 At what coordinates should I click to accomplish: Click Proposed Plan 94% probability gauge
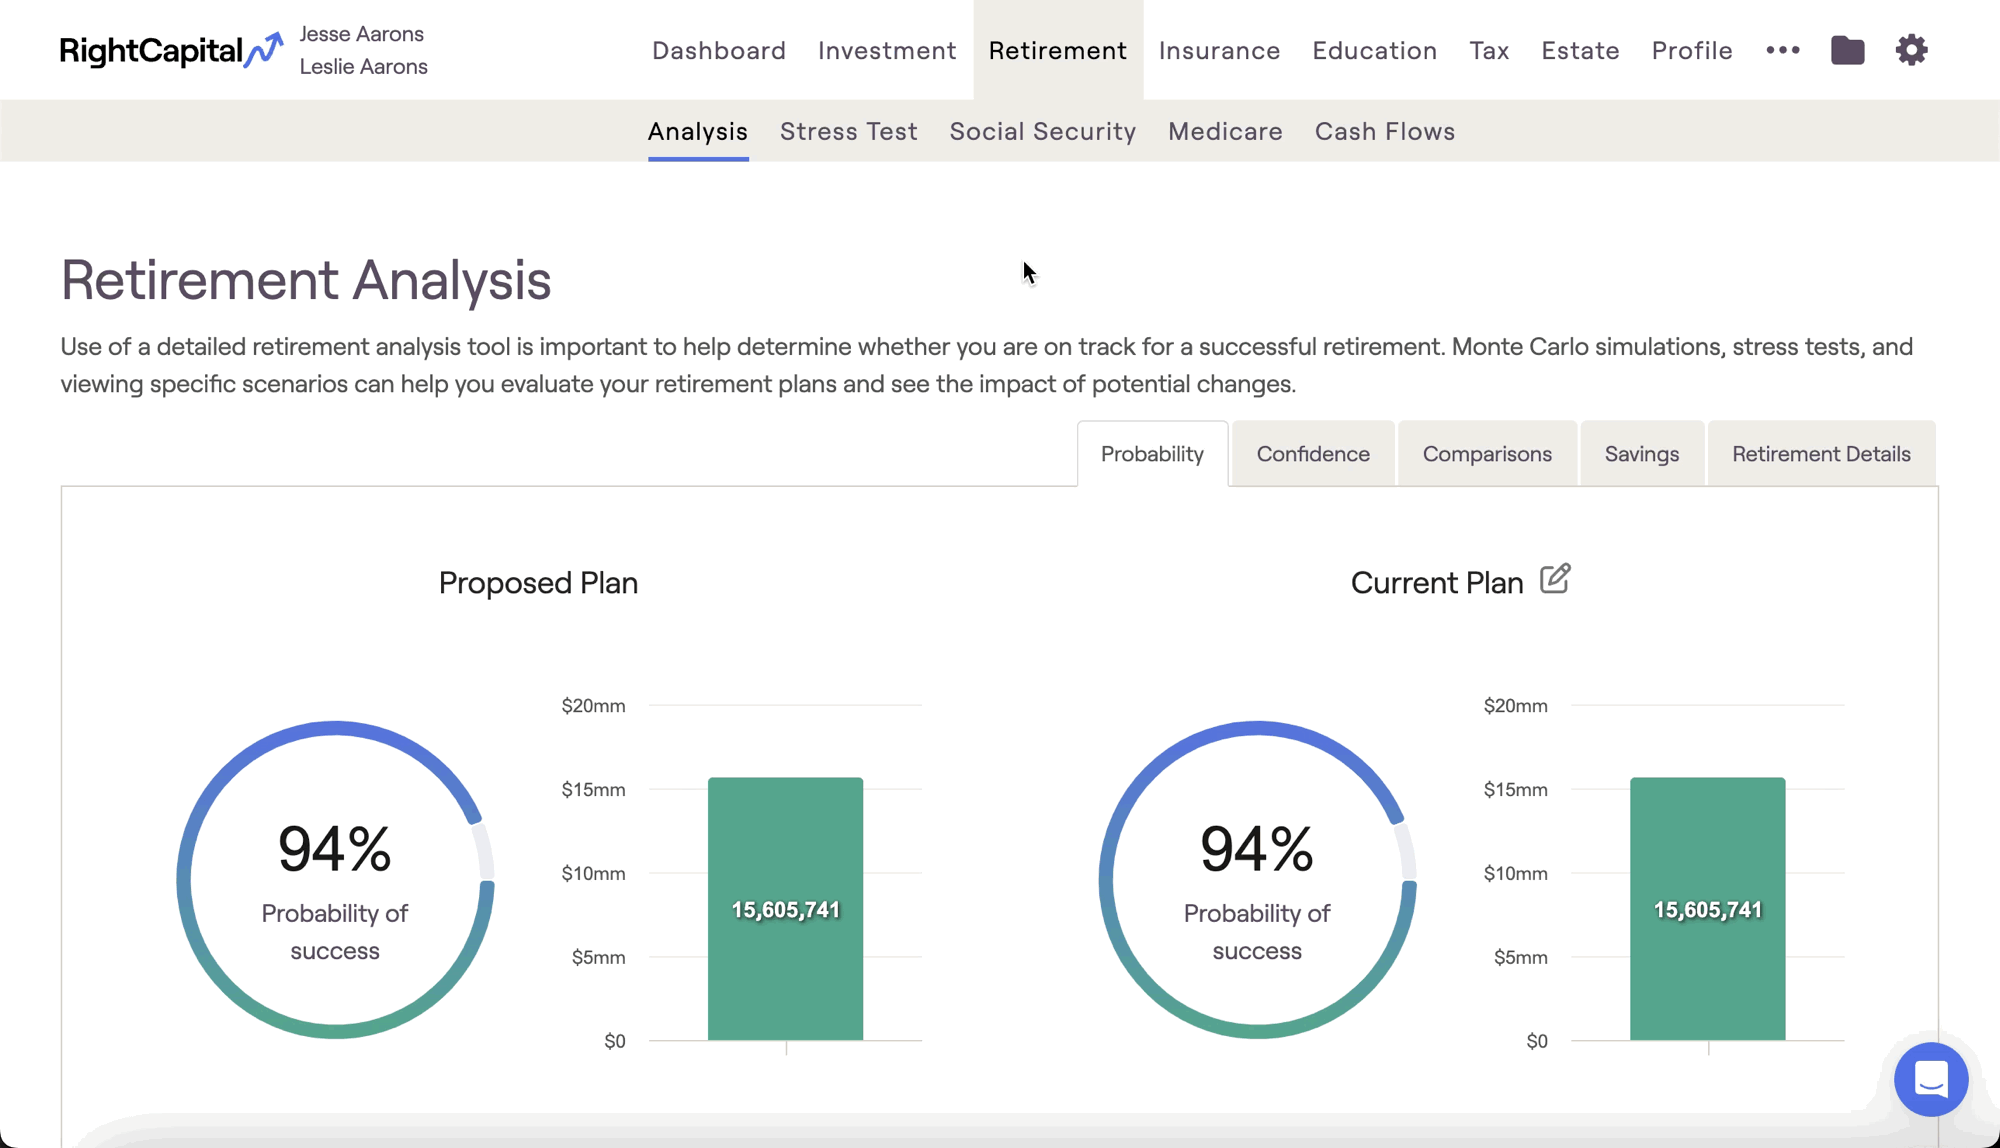click(x=335, y=879)
